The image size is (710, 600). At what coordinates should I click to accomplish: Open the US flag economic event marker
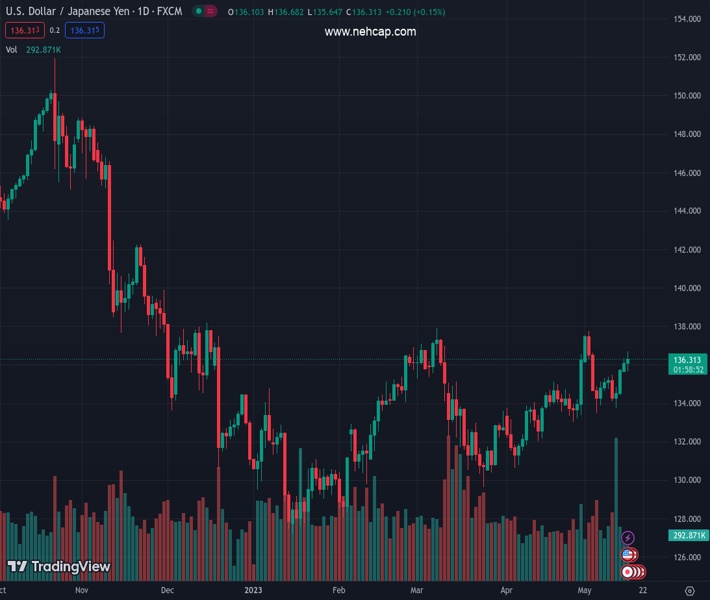click(x=628, y=555)
